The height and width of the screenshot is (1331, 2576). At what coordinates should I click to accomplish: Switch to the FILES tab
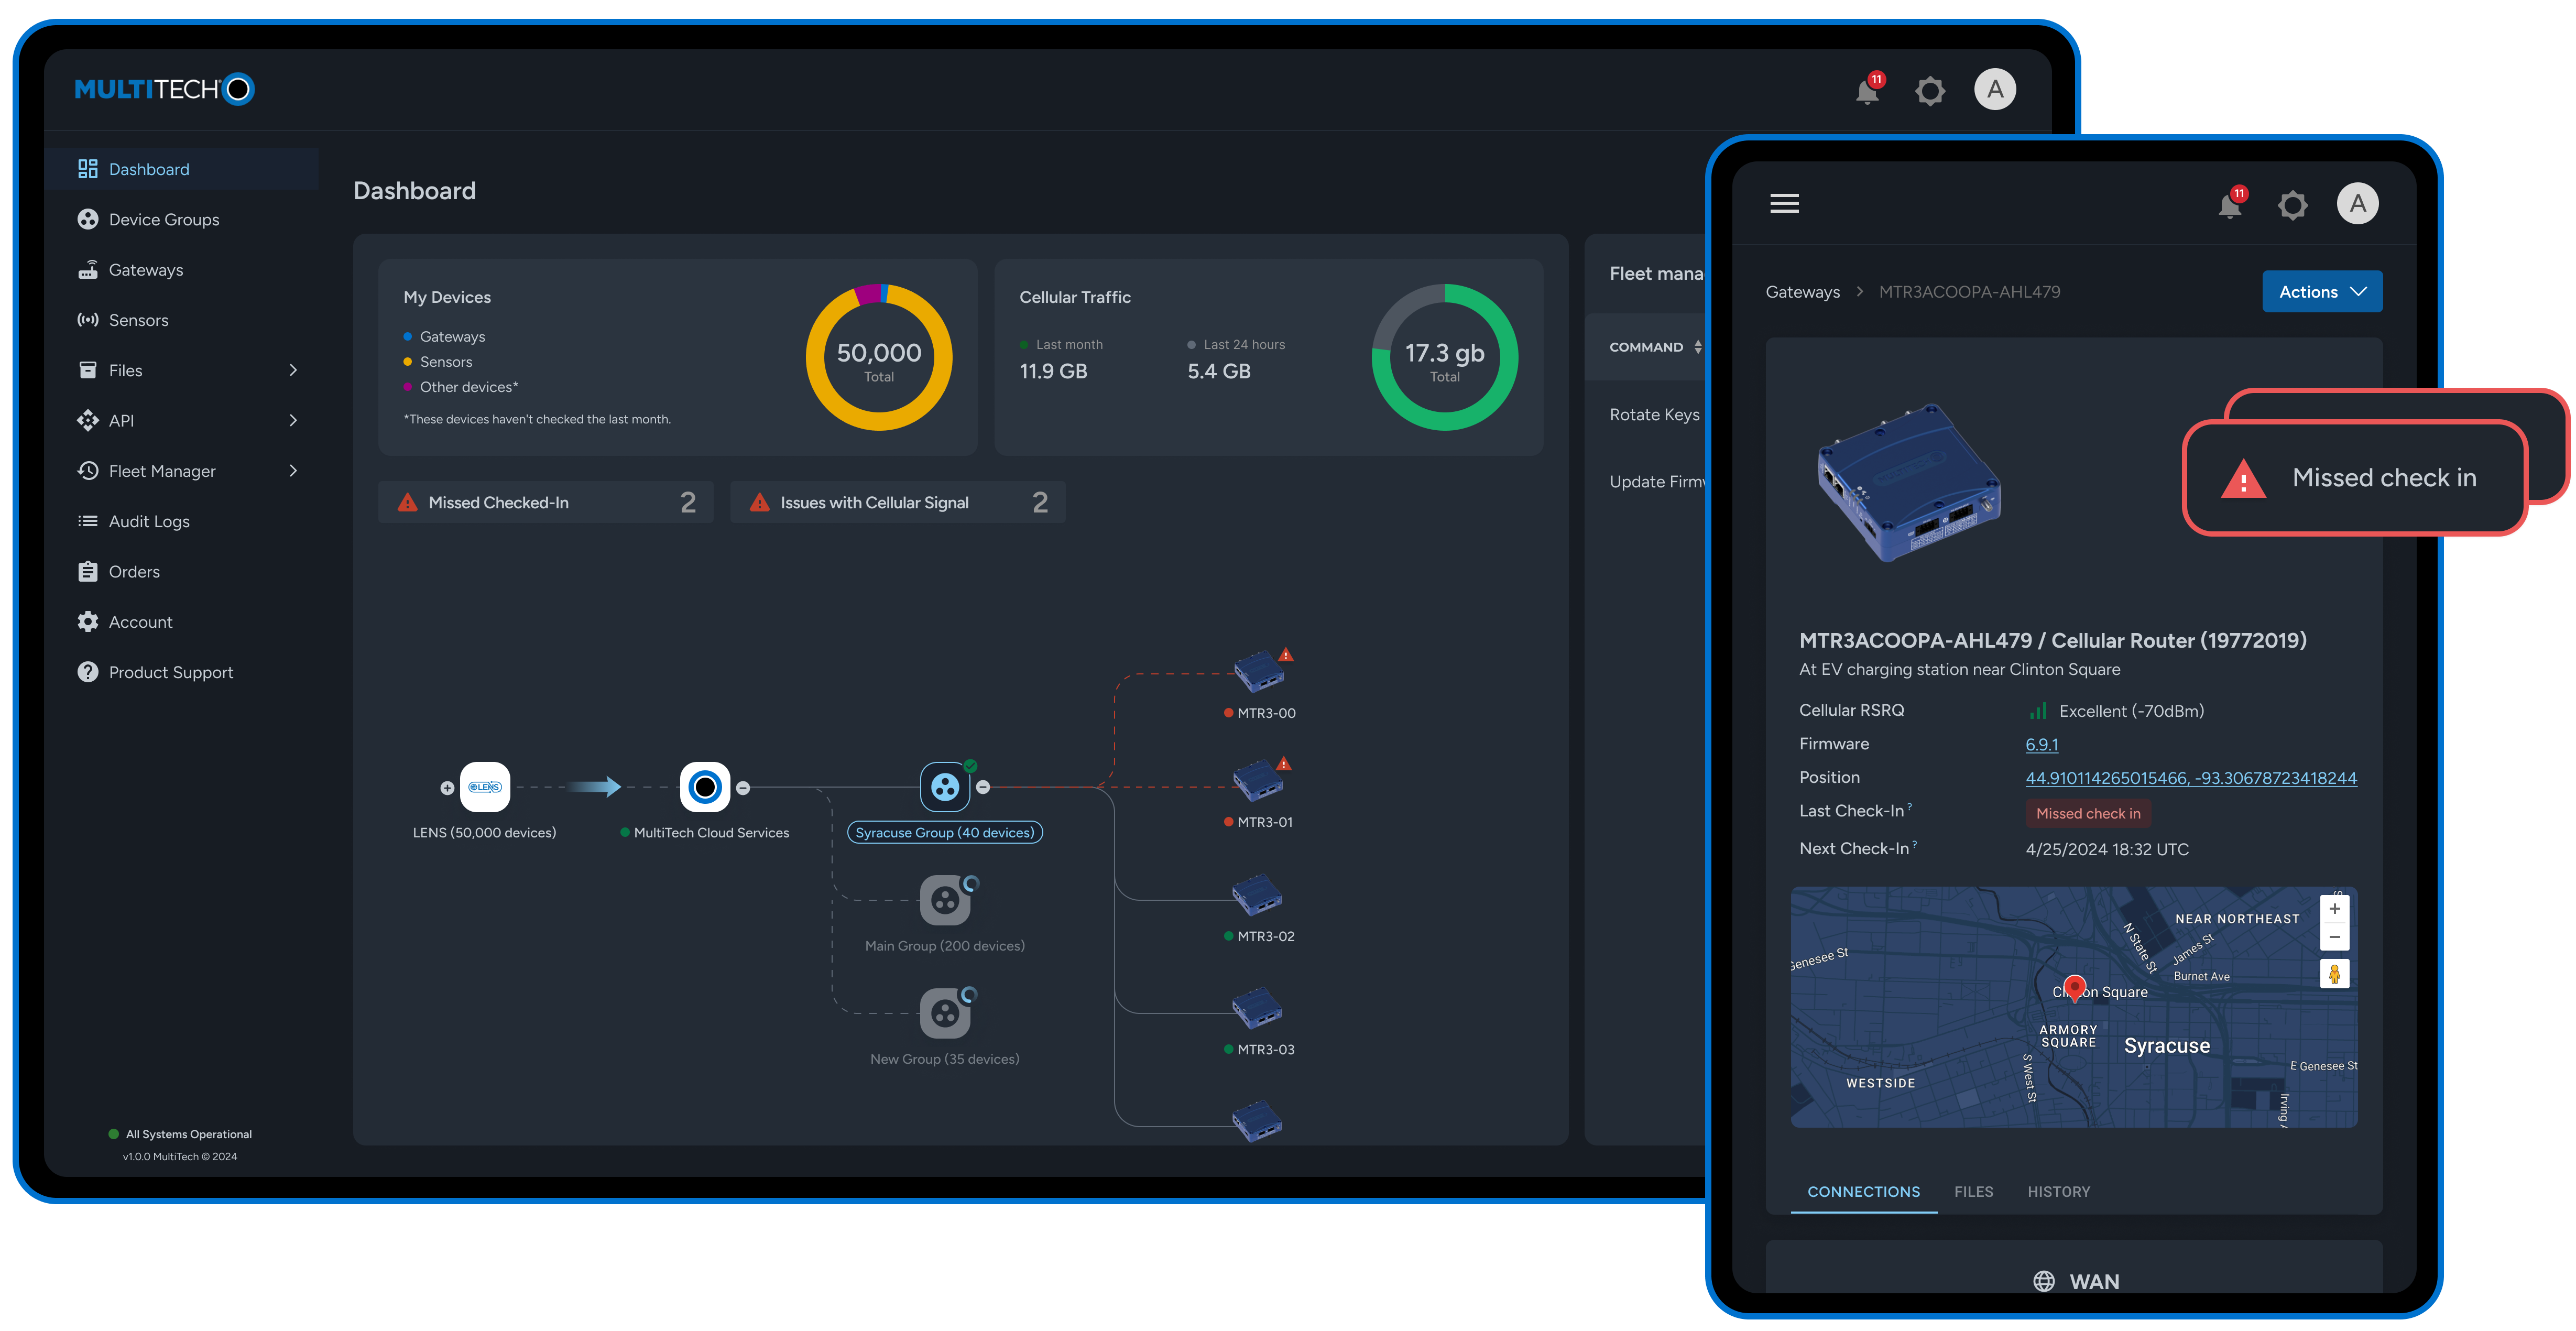coord(1973,1191)
